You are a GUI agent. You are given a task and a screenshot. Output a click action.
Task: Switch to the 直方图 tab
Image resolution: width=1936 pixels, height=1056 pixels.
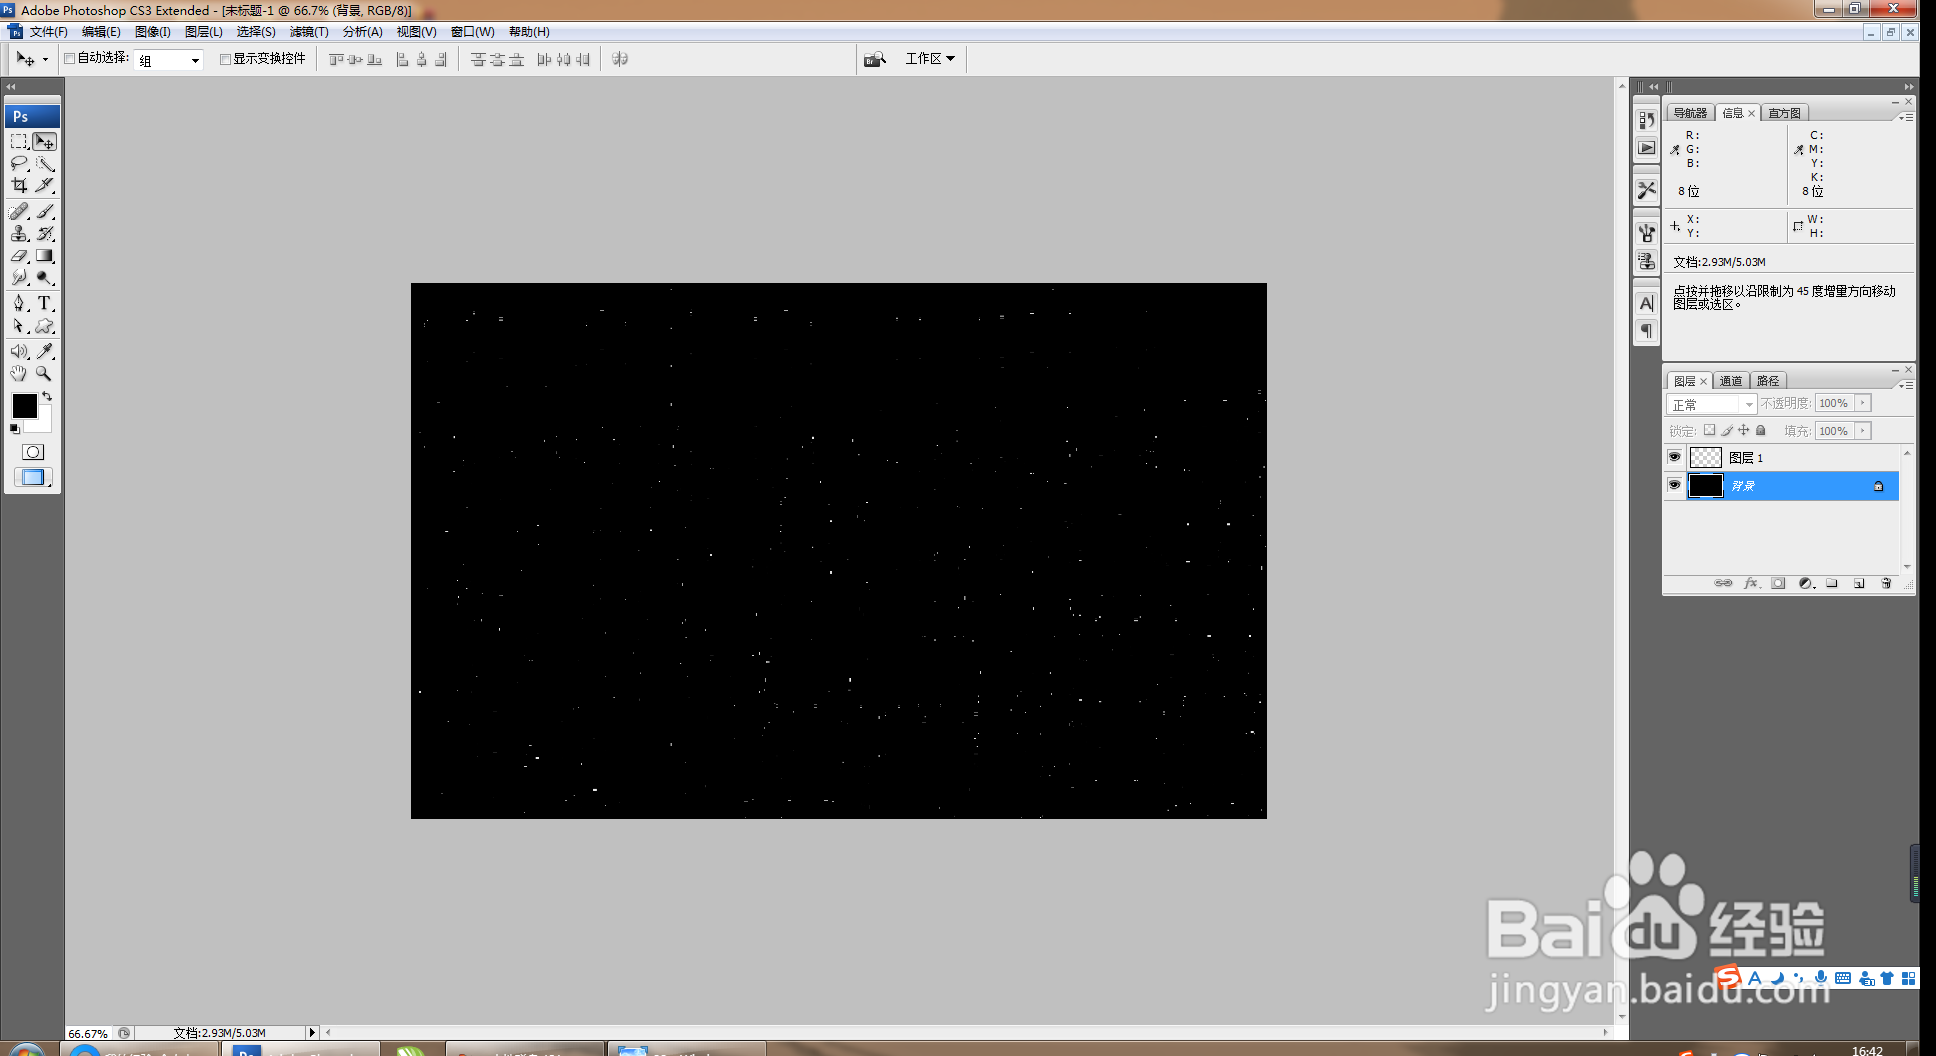[1785, 113]
